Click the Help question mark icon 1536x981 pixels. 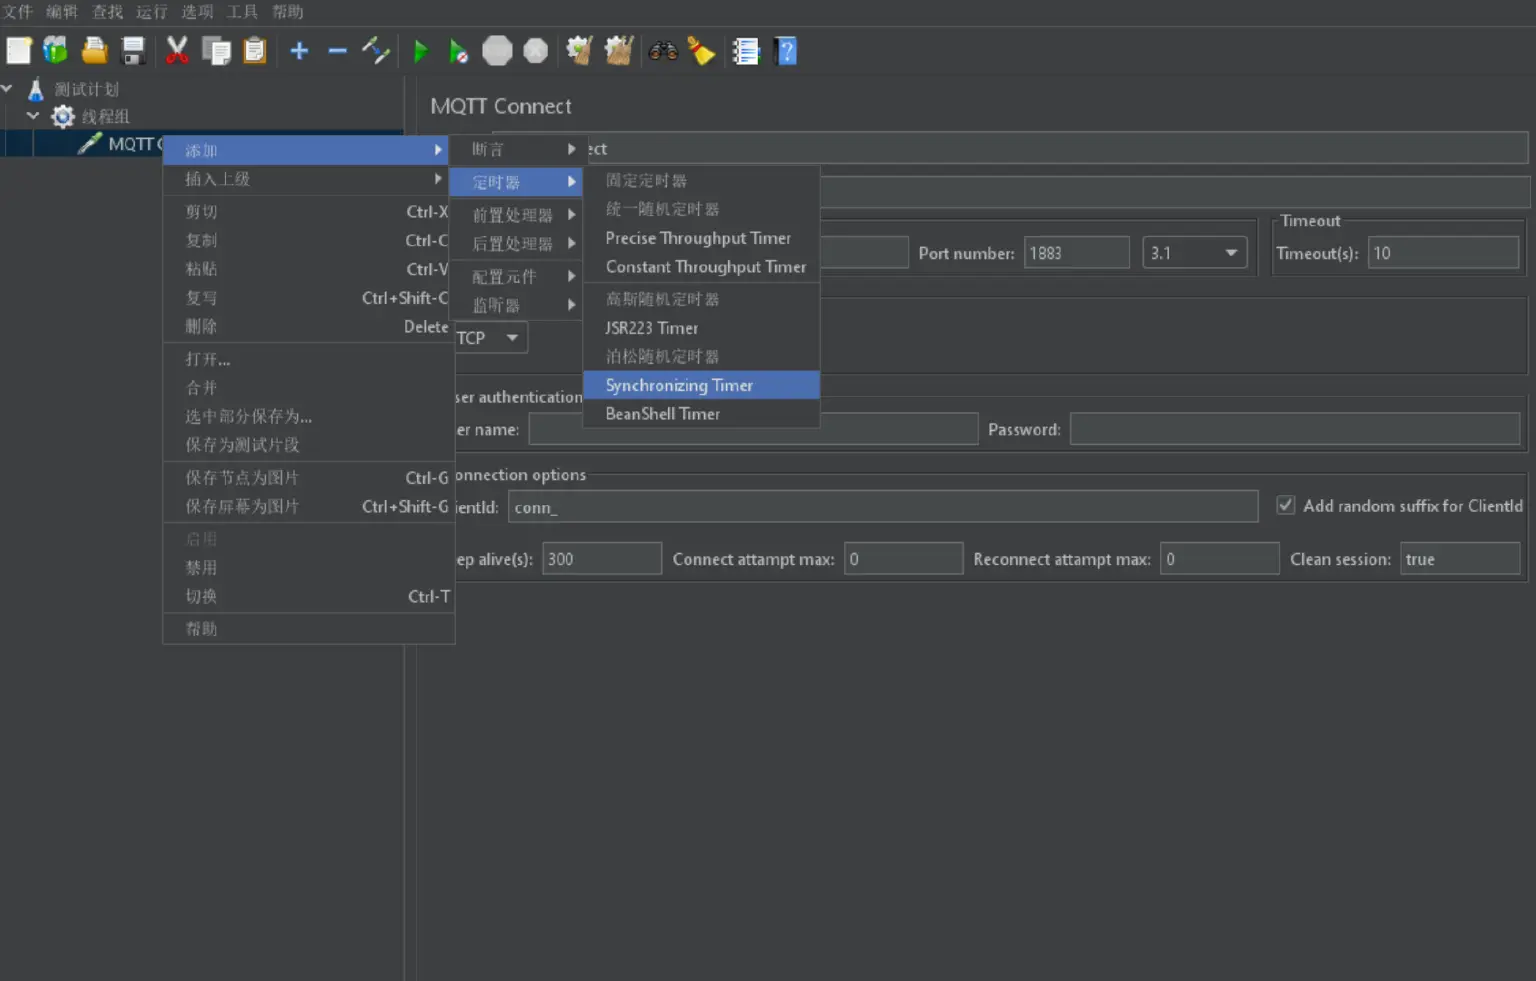tap(786, 51)
